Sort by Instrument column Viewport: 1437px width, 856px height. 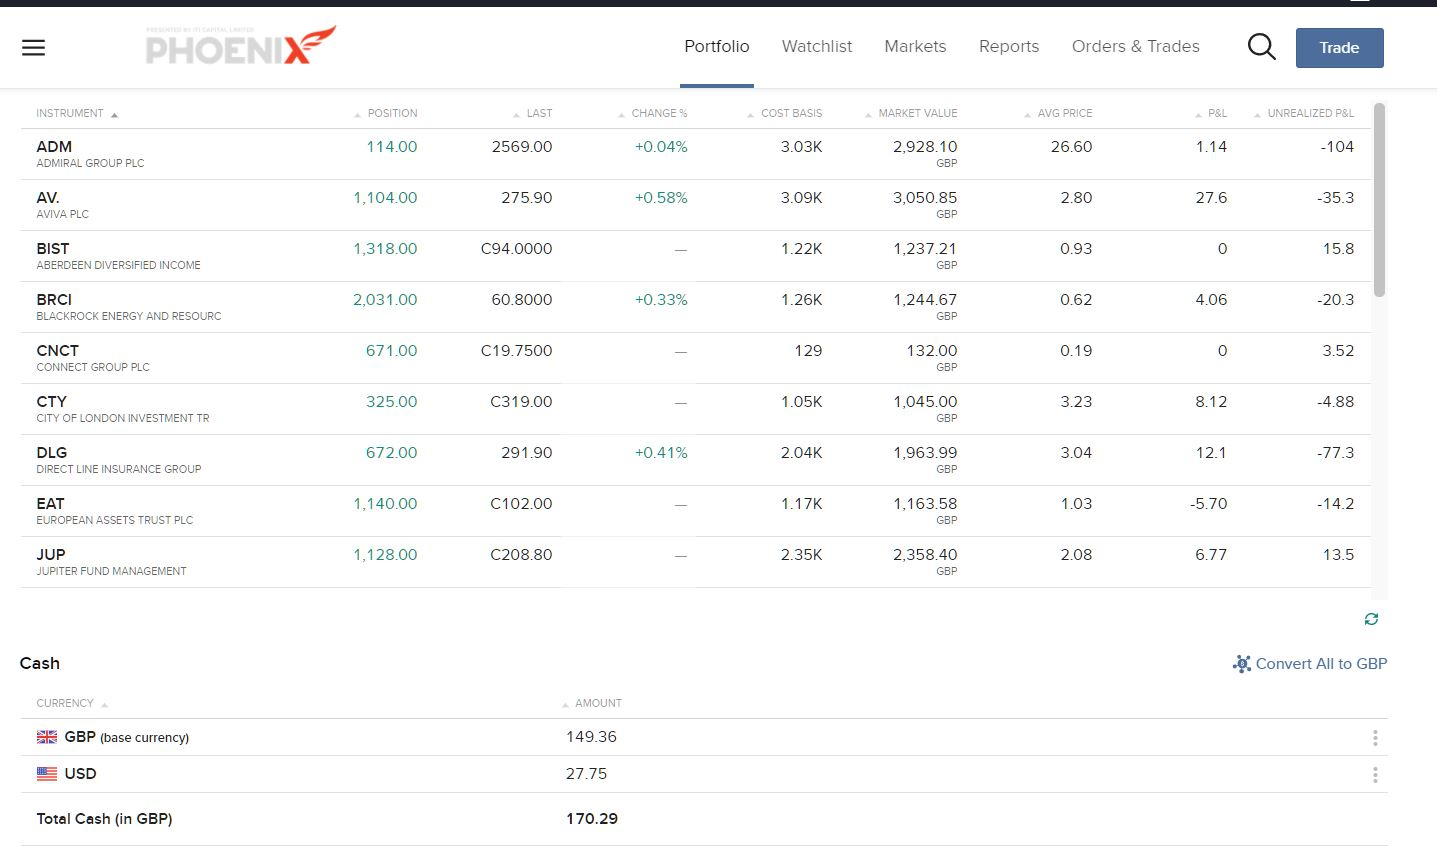click(77, 113)
